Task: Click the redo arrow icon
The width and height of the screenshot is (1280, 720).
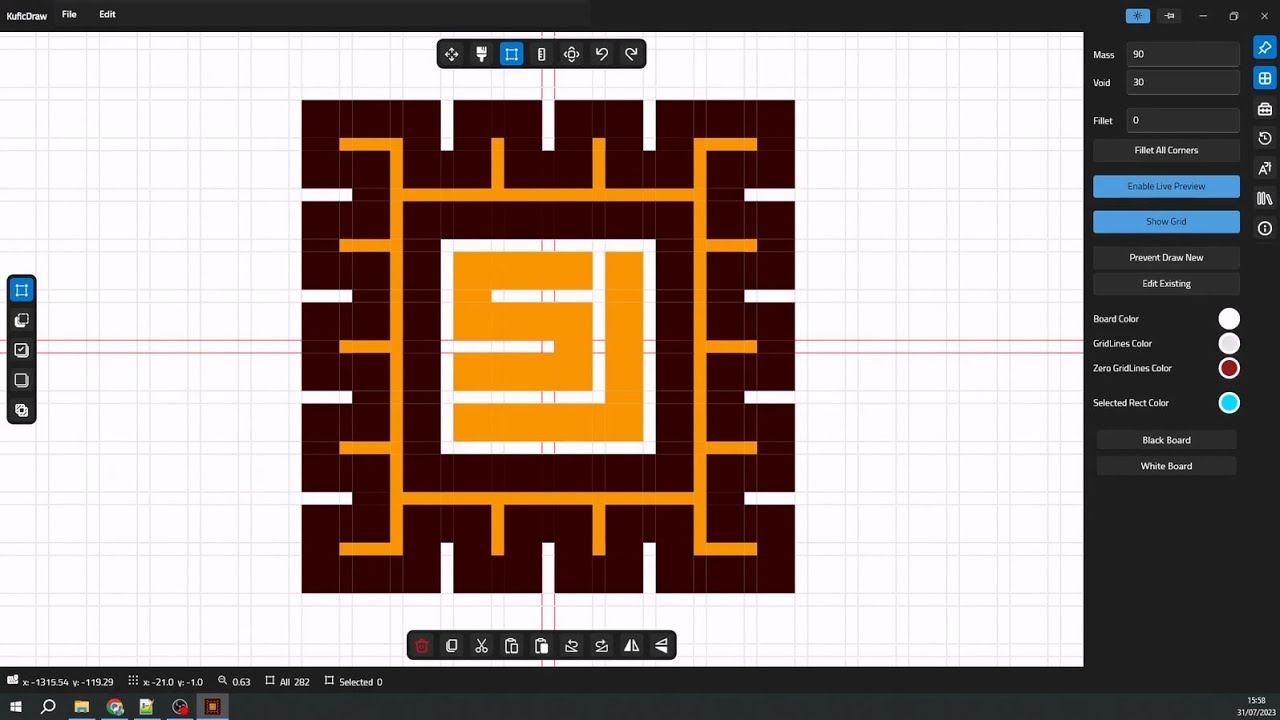Action: pyautogui.click(x=631, y=54)
